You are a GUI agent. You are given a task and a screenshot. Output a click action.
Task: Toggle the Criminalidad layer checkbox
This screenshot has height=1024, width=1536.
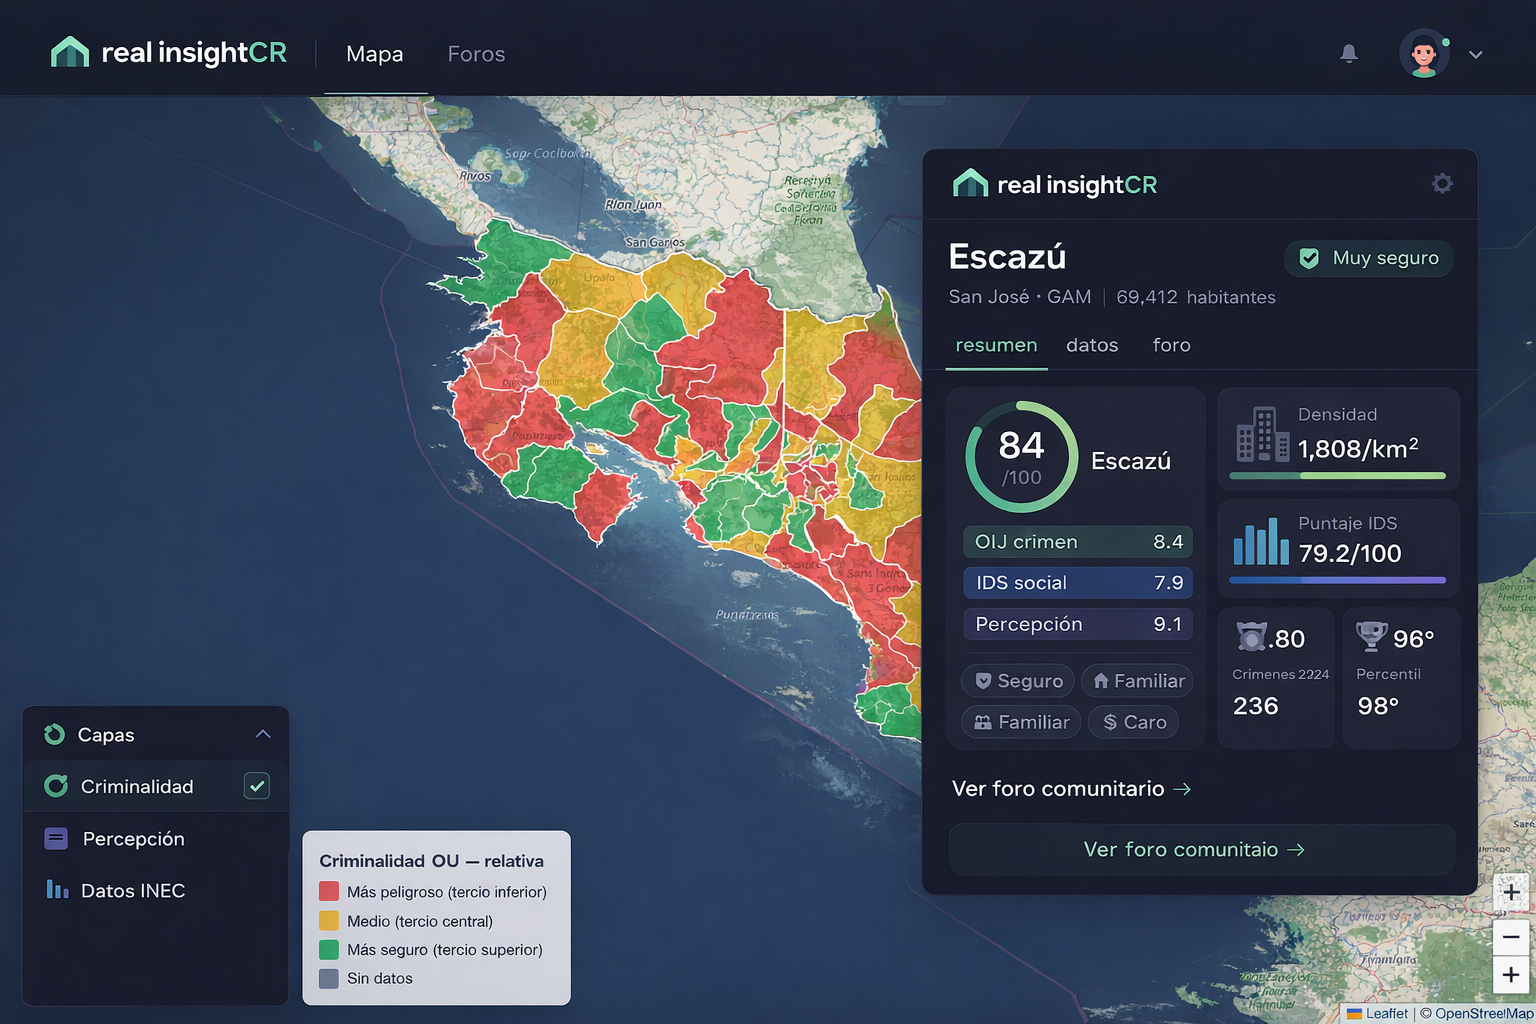click(256, 786)
